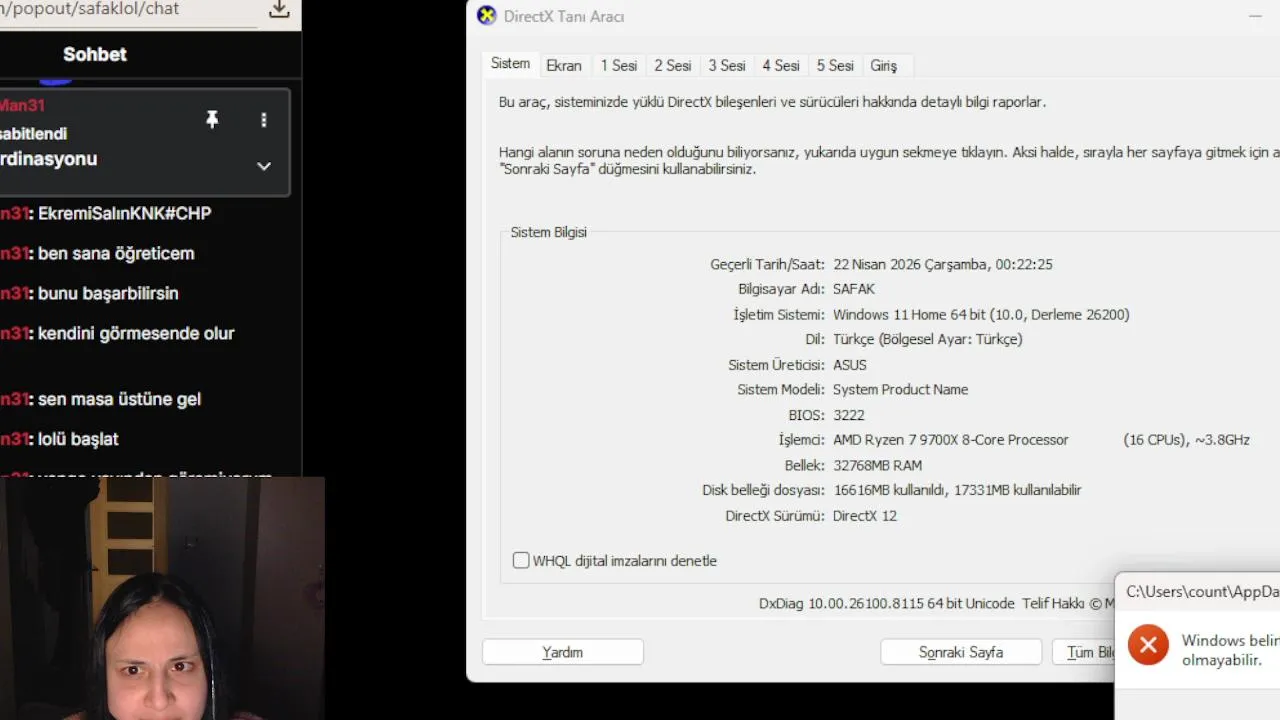
Task: Click memory value "32768MB RAM"
Action: click(x=878, y=465)
